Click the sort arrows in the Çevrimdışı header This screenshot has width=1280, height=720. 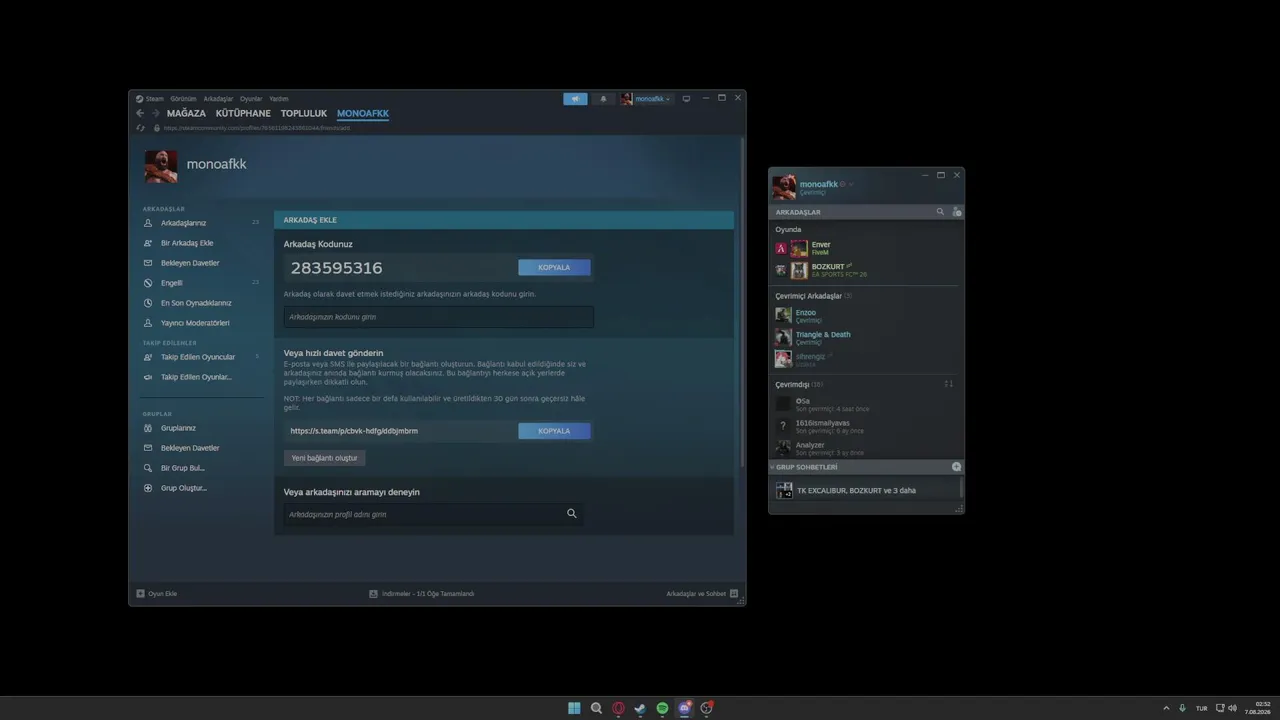click(x=949, y=384)
